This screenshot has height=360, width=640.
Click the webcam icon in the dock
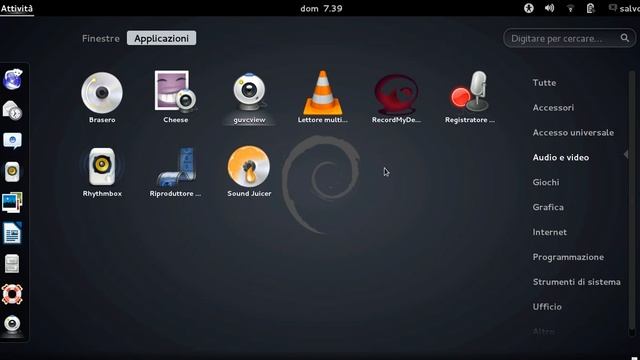[12, 325]
